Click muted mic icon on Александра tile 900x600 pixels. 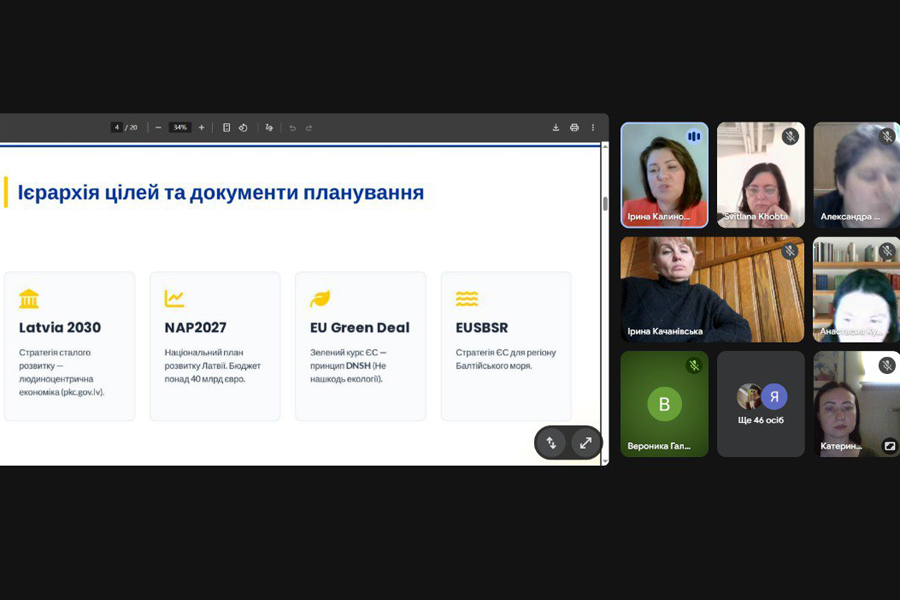(x=887, y=137)
